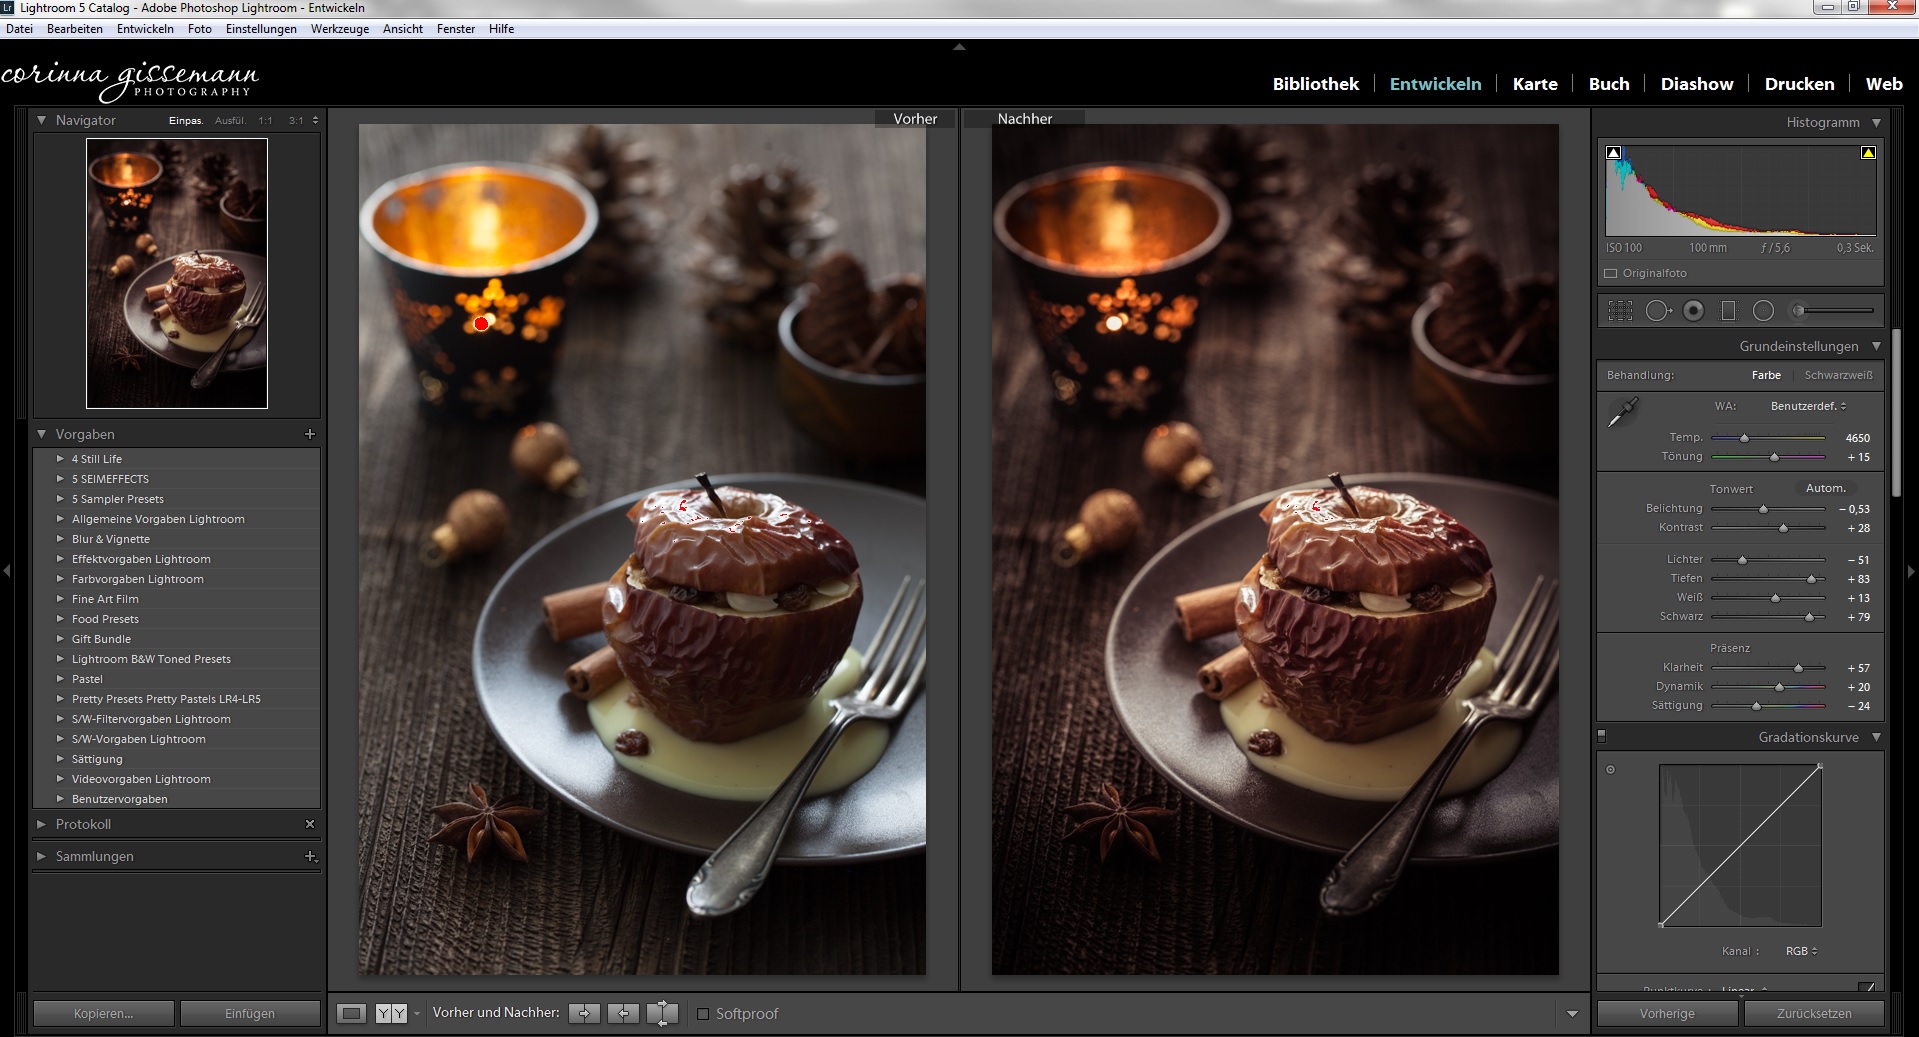
Task: Click the Loupe view icon in toolbar
Action: coord(351,1013)
